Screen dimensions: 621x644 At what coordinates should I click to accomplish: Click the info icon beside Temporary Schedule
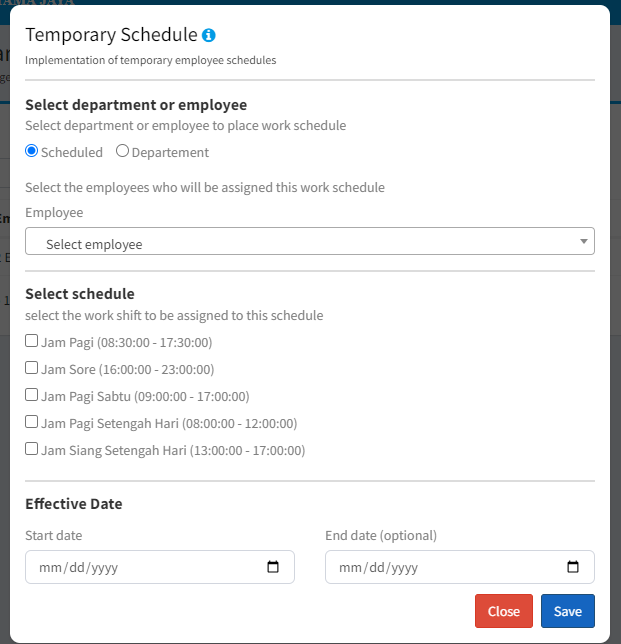pos(209,35)
